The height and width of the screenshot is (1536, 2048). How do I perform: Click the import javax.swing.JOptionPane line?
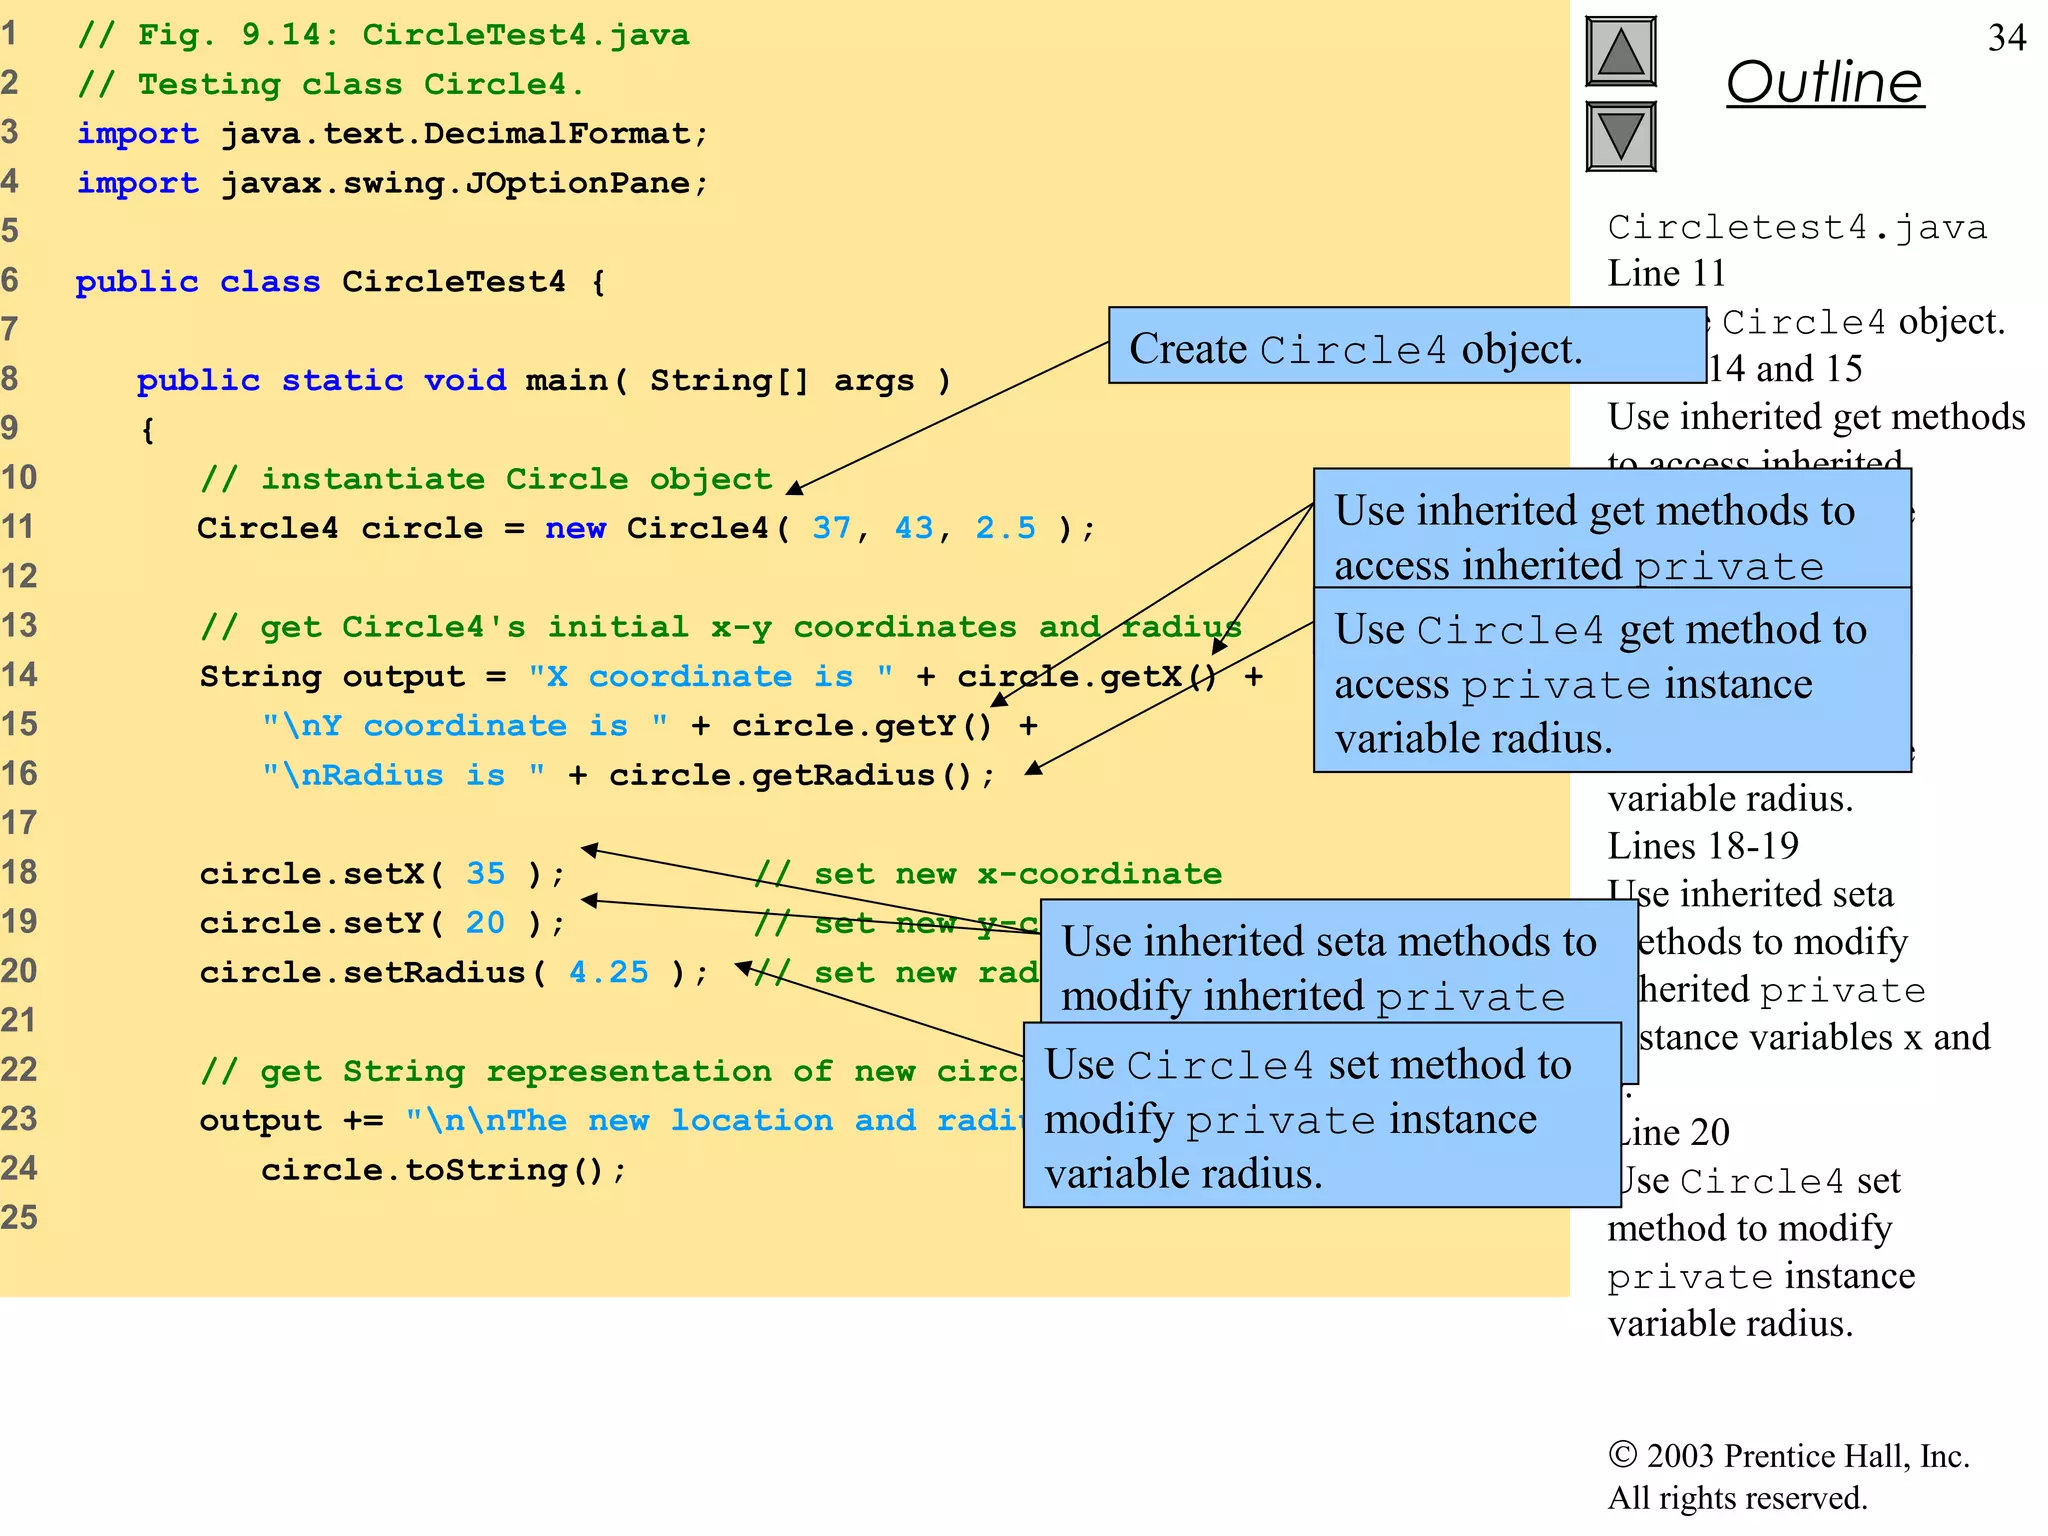pyautogui.click(x=392, y=183)
